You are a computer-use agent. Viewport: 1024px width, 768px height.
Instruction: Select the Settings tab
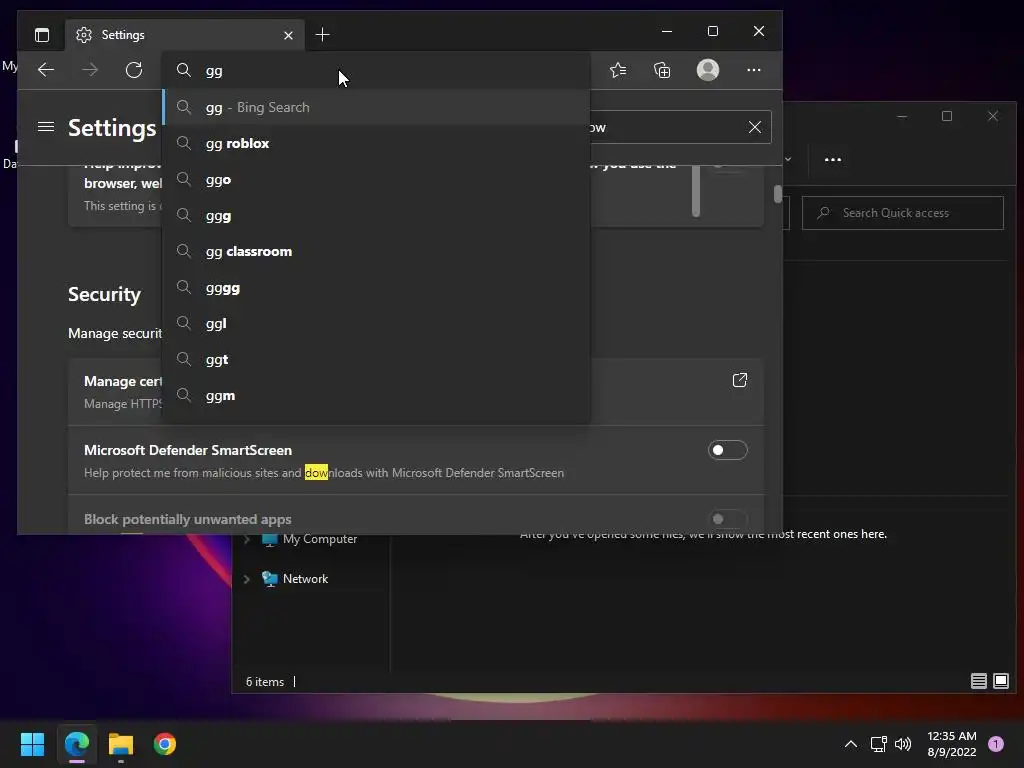[x=183, y=35]
